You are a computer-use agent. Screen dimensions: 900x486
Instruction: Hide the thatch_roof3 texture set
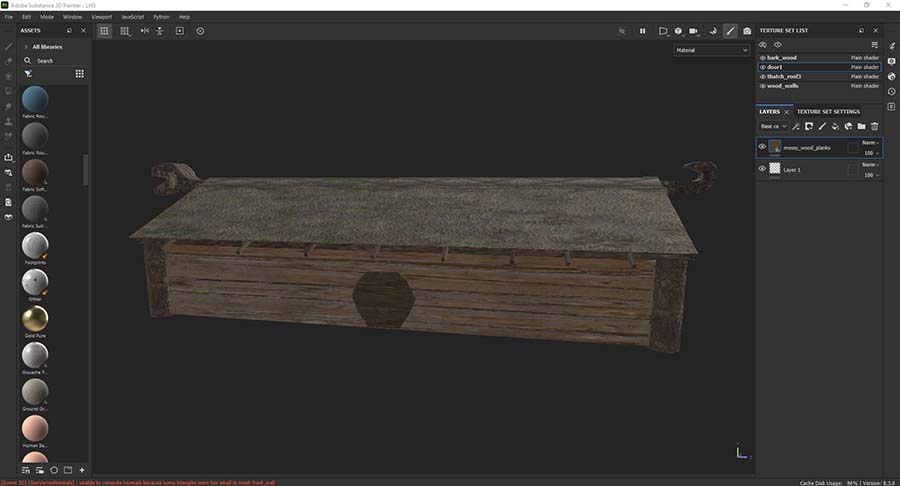pos(762,76)
